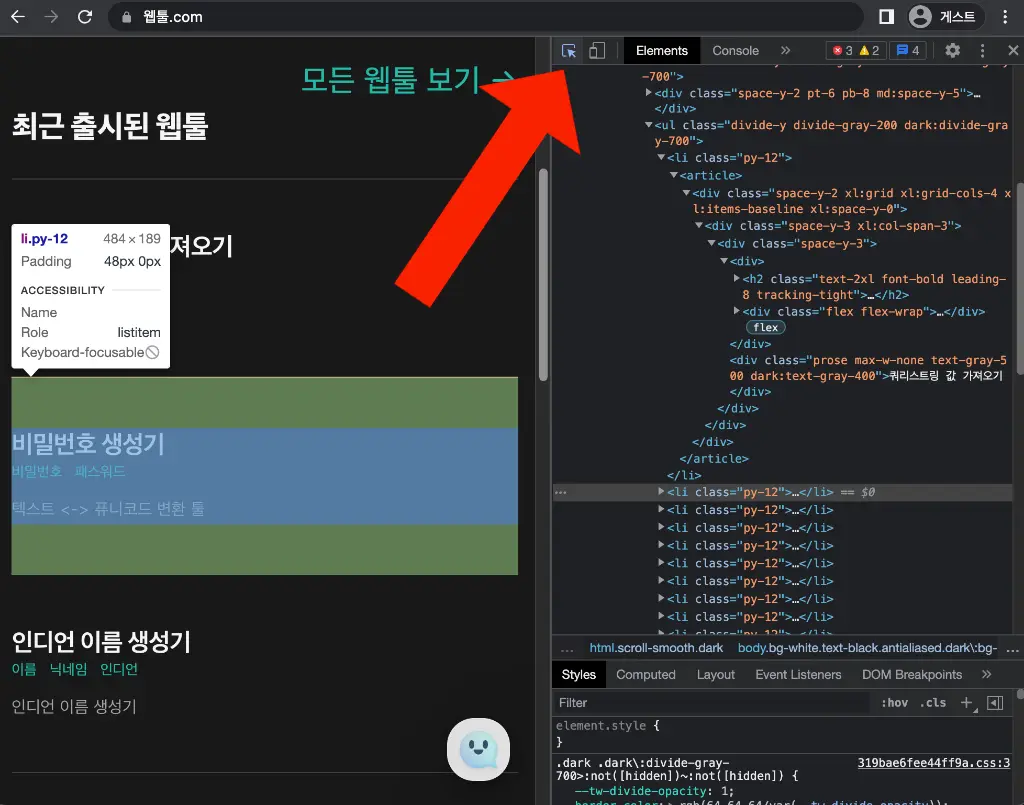Open the floating chat bot widget

[x=478, y=748]
